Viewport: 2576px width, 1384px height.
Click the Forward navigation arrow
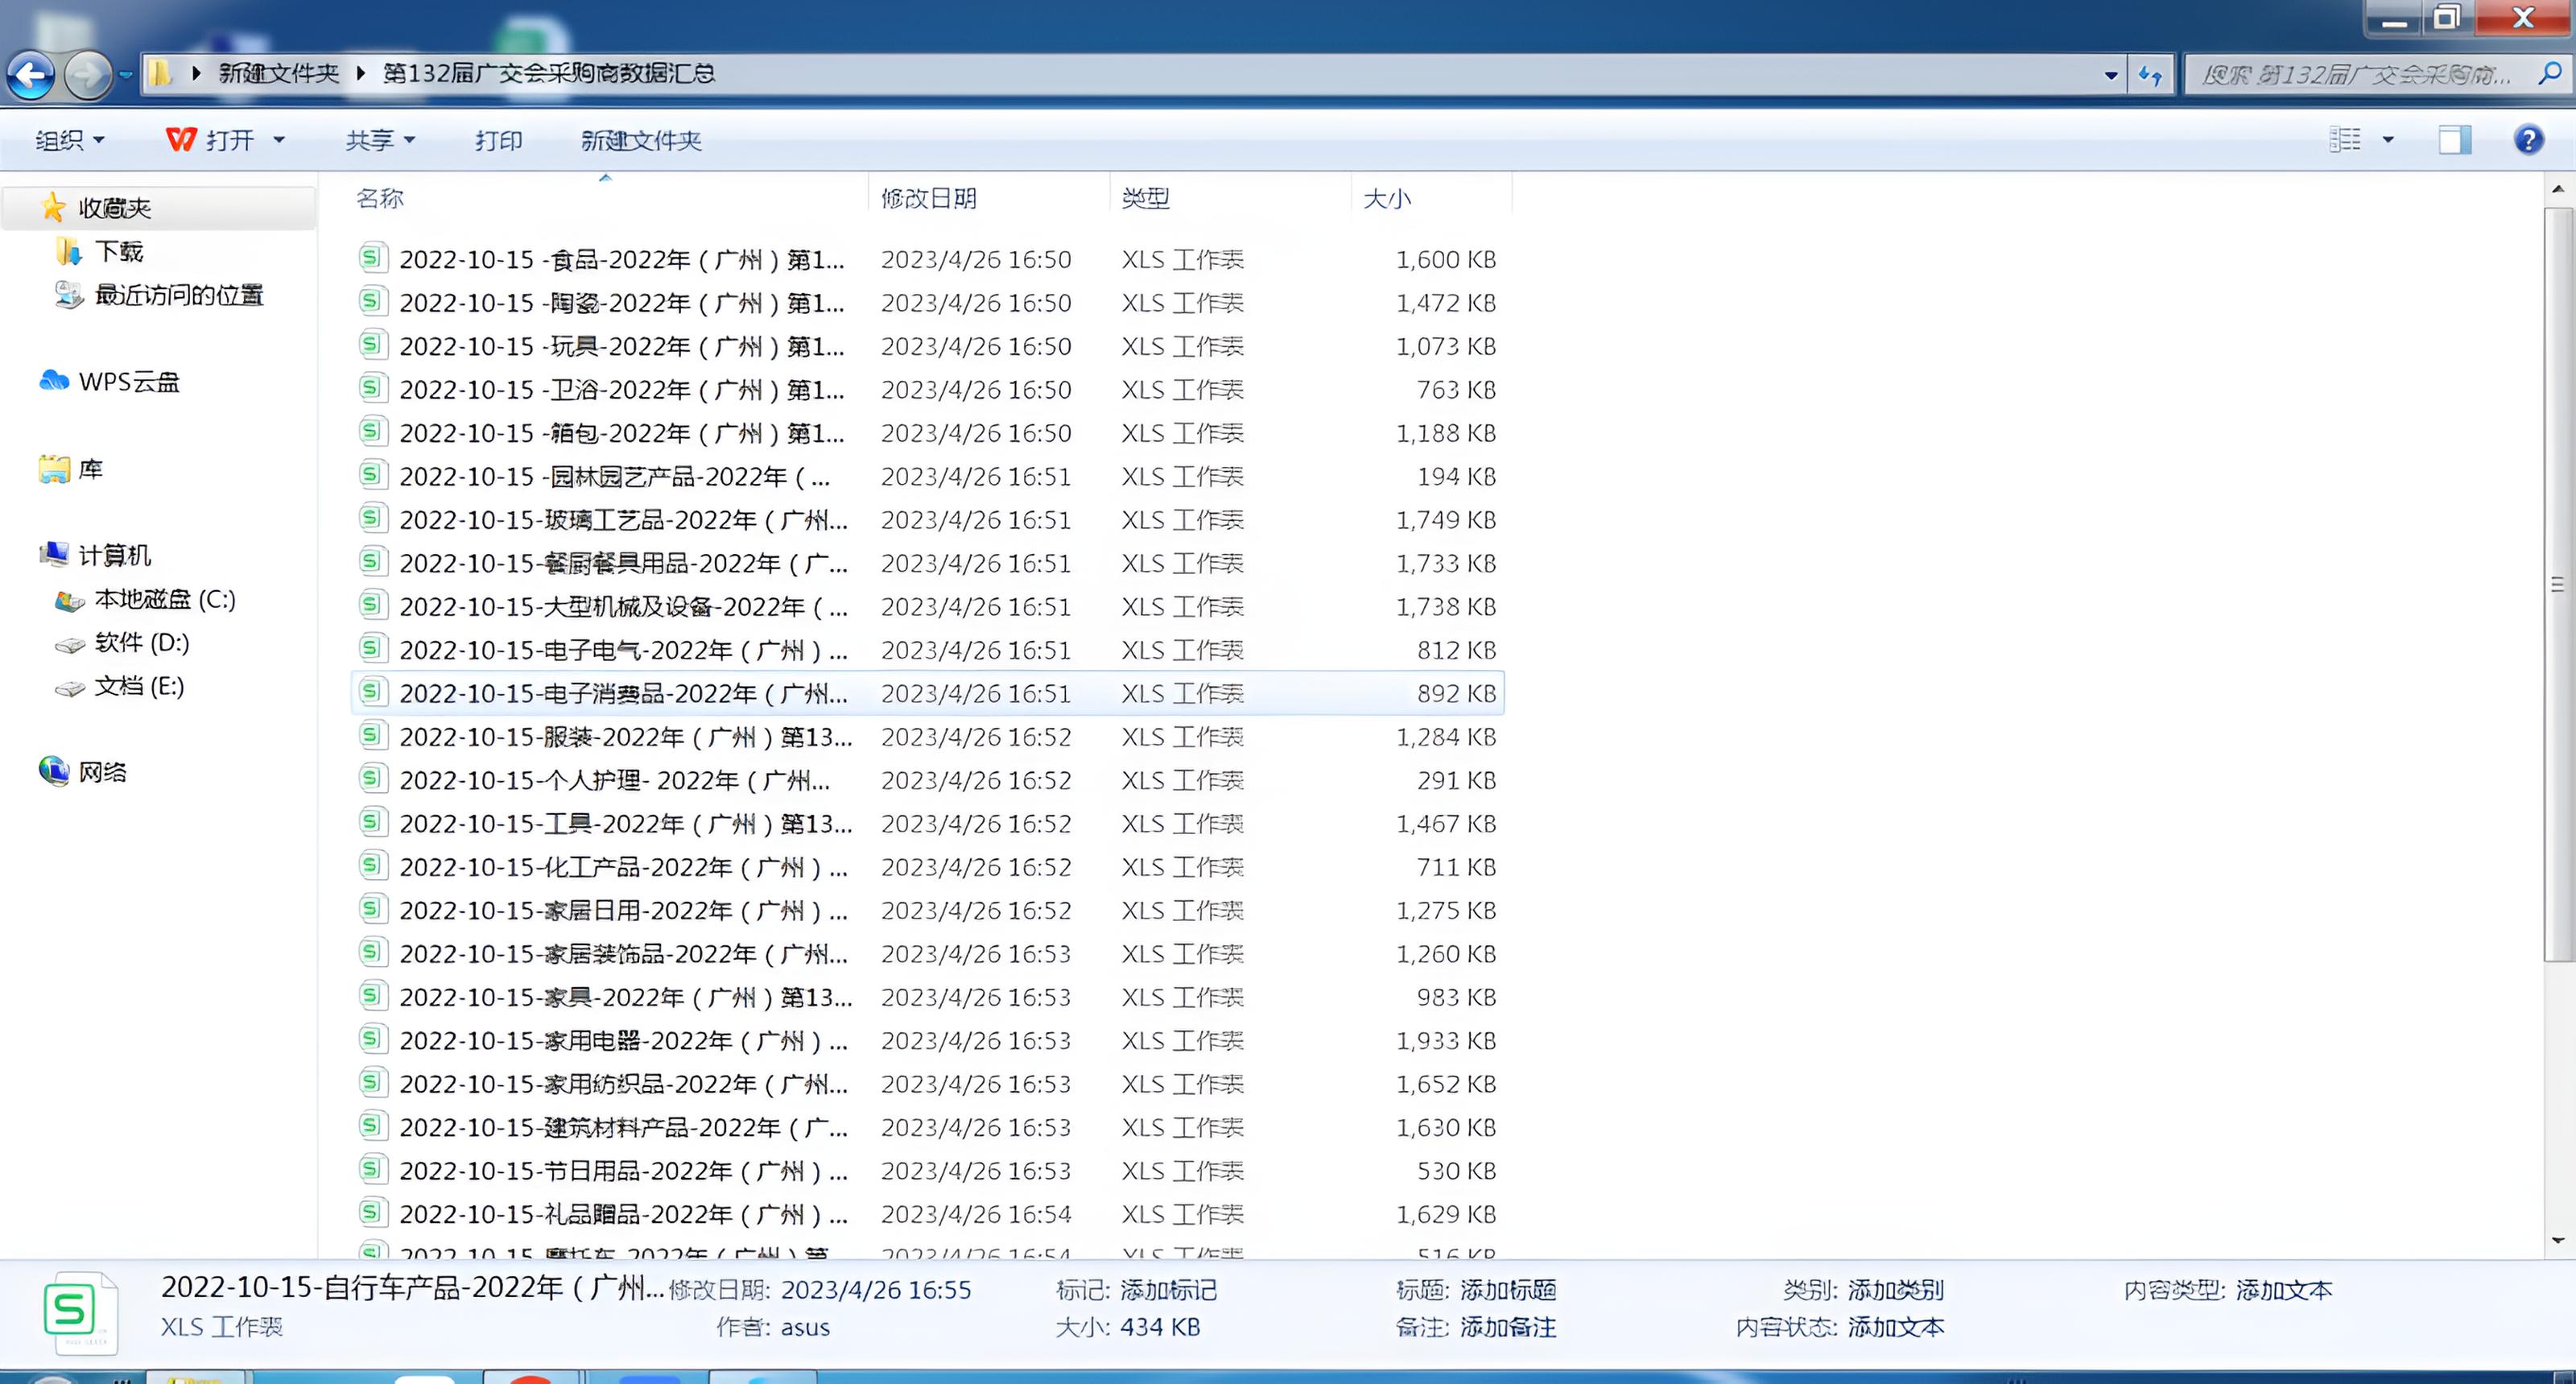[x=88, y=74]
